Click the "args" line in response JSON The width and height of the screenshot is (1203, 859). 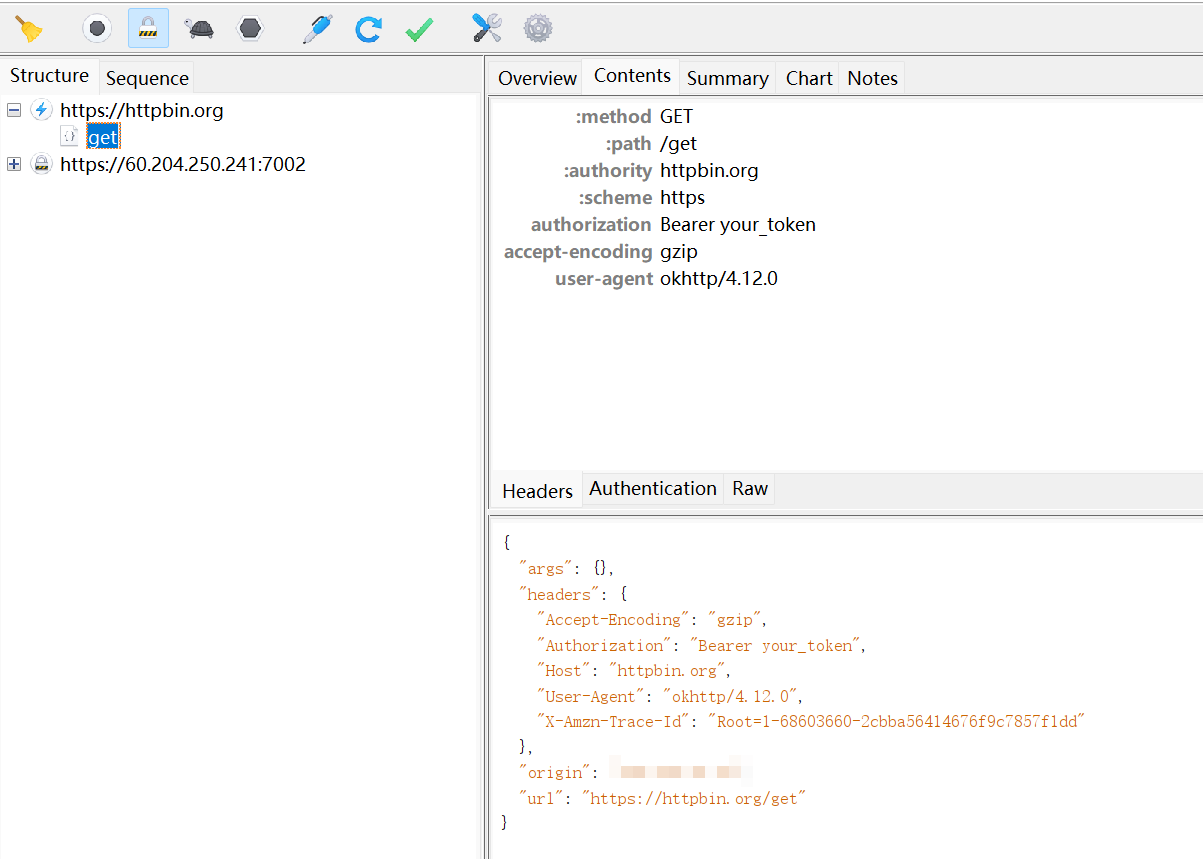pyautogui.click(x=566, y=568)
